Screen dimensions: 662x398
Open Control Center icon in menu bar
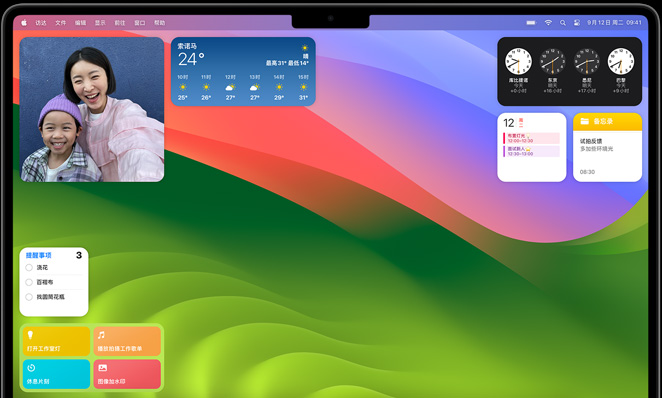coord(577,23)
